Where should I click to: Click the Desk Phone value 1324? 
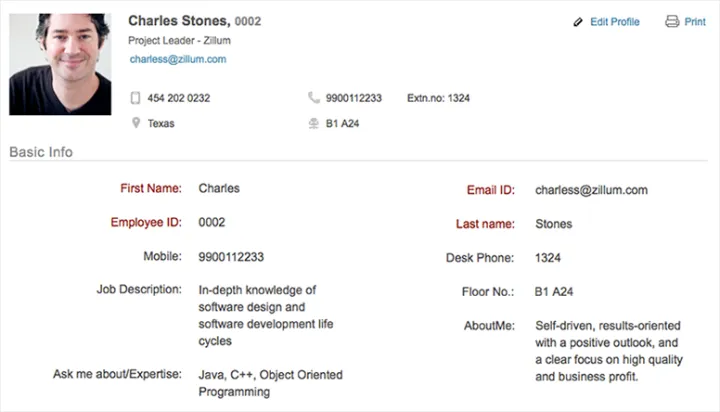click(548, 258)
